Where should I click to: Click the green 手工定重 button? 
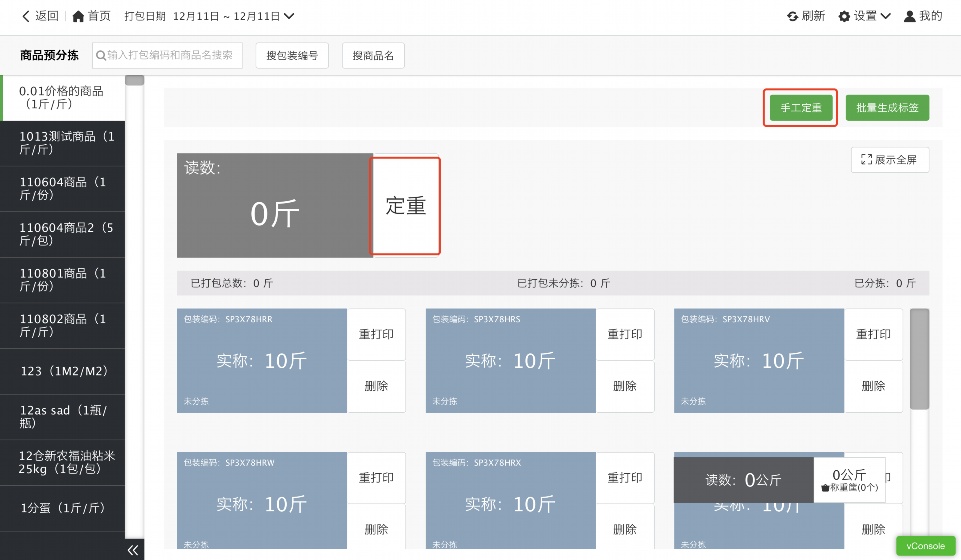click(x=800, y=108)
